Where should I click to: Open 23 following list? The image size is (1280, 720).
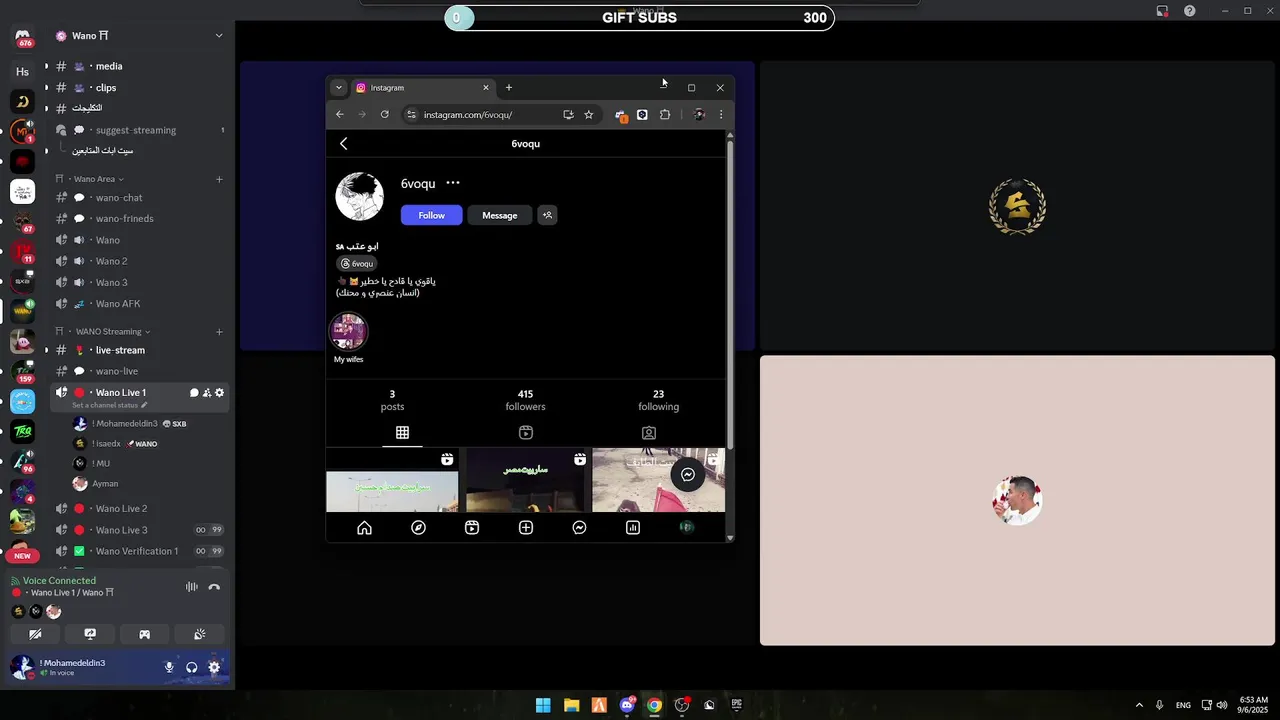[x=658, y=400]
